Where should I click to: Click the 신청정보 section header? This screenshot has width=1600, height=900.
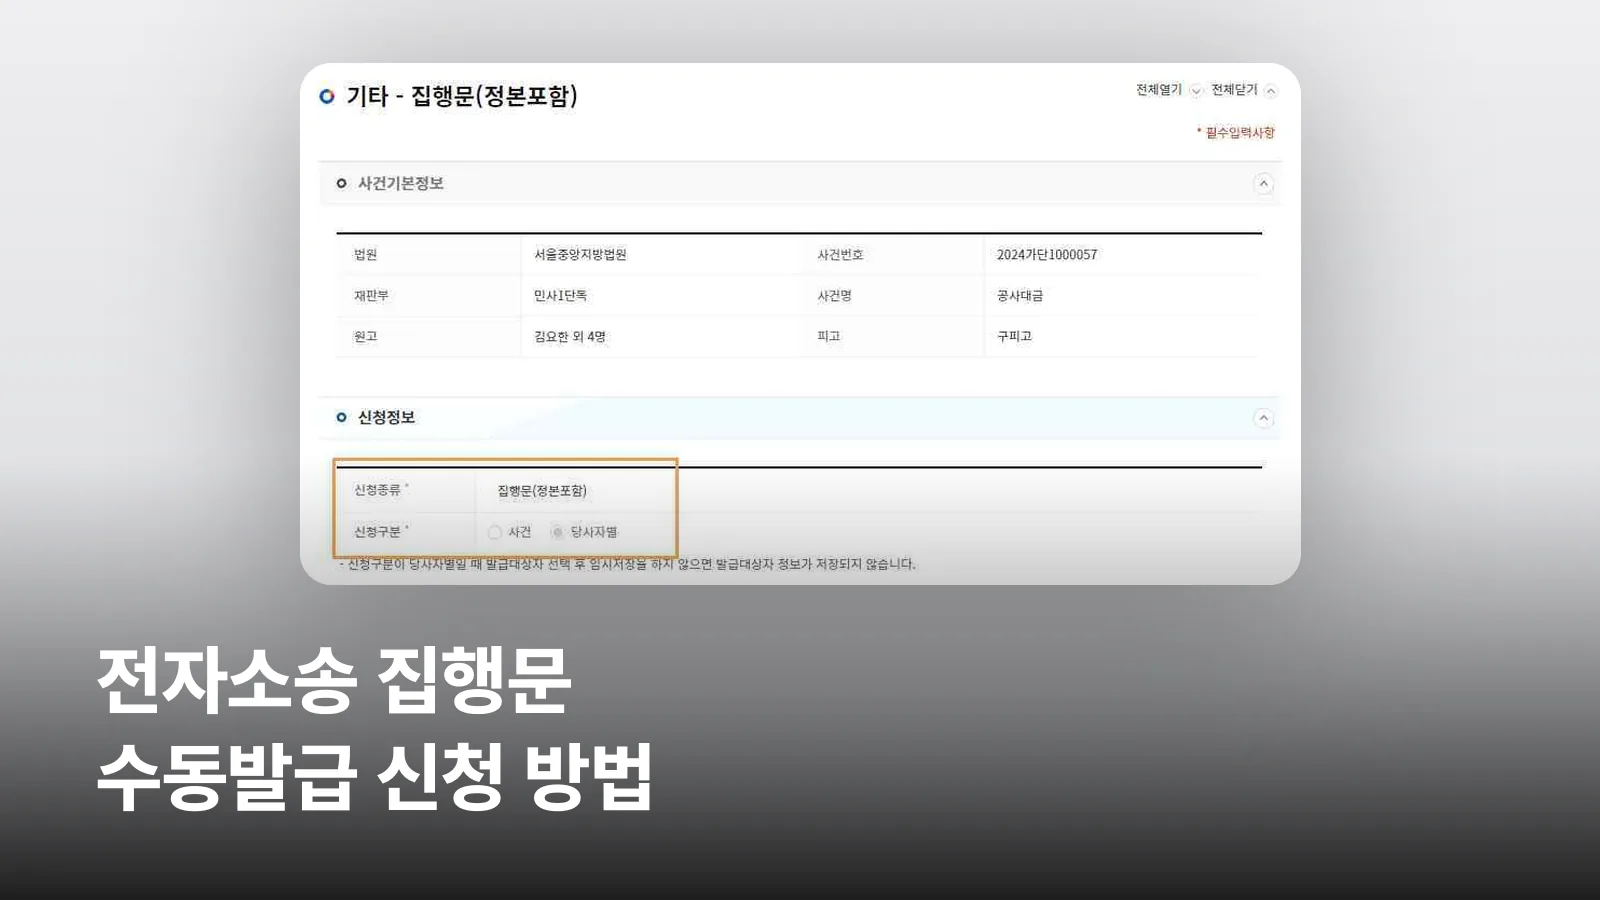click(799, 418)
